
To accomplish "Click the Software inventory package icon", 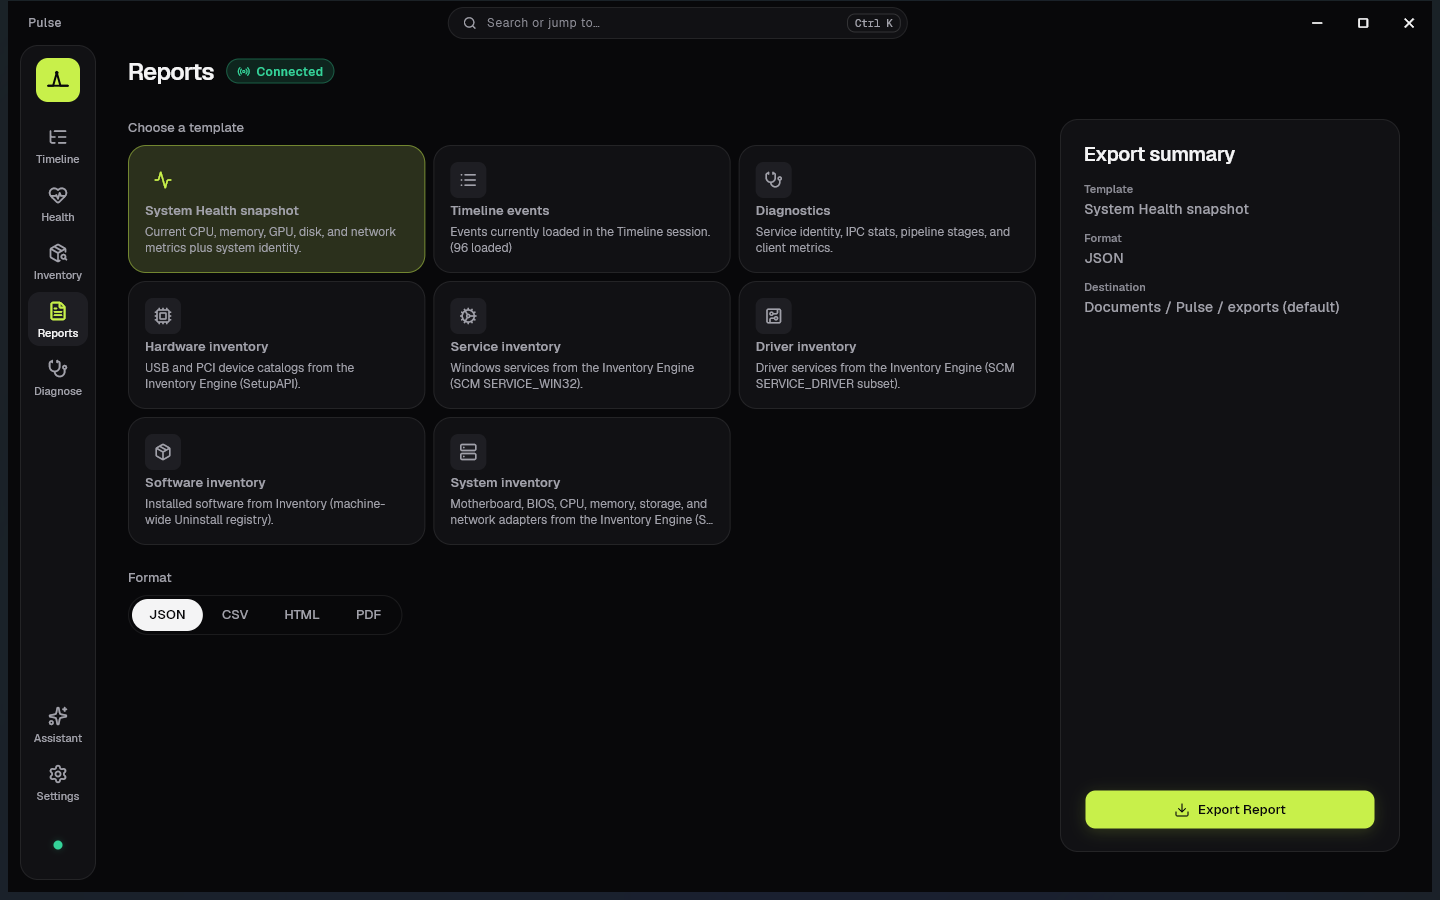I will tap(163, 452).
